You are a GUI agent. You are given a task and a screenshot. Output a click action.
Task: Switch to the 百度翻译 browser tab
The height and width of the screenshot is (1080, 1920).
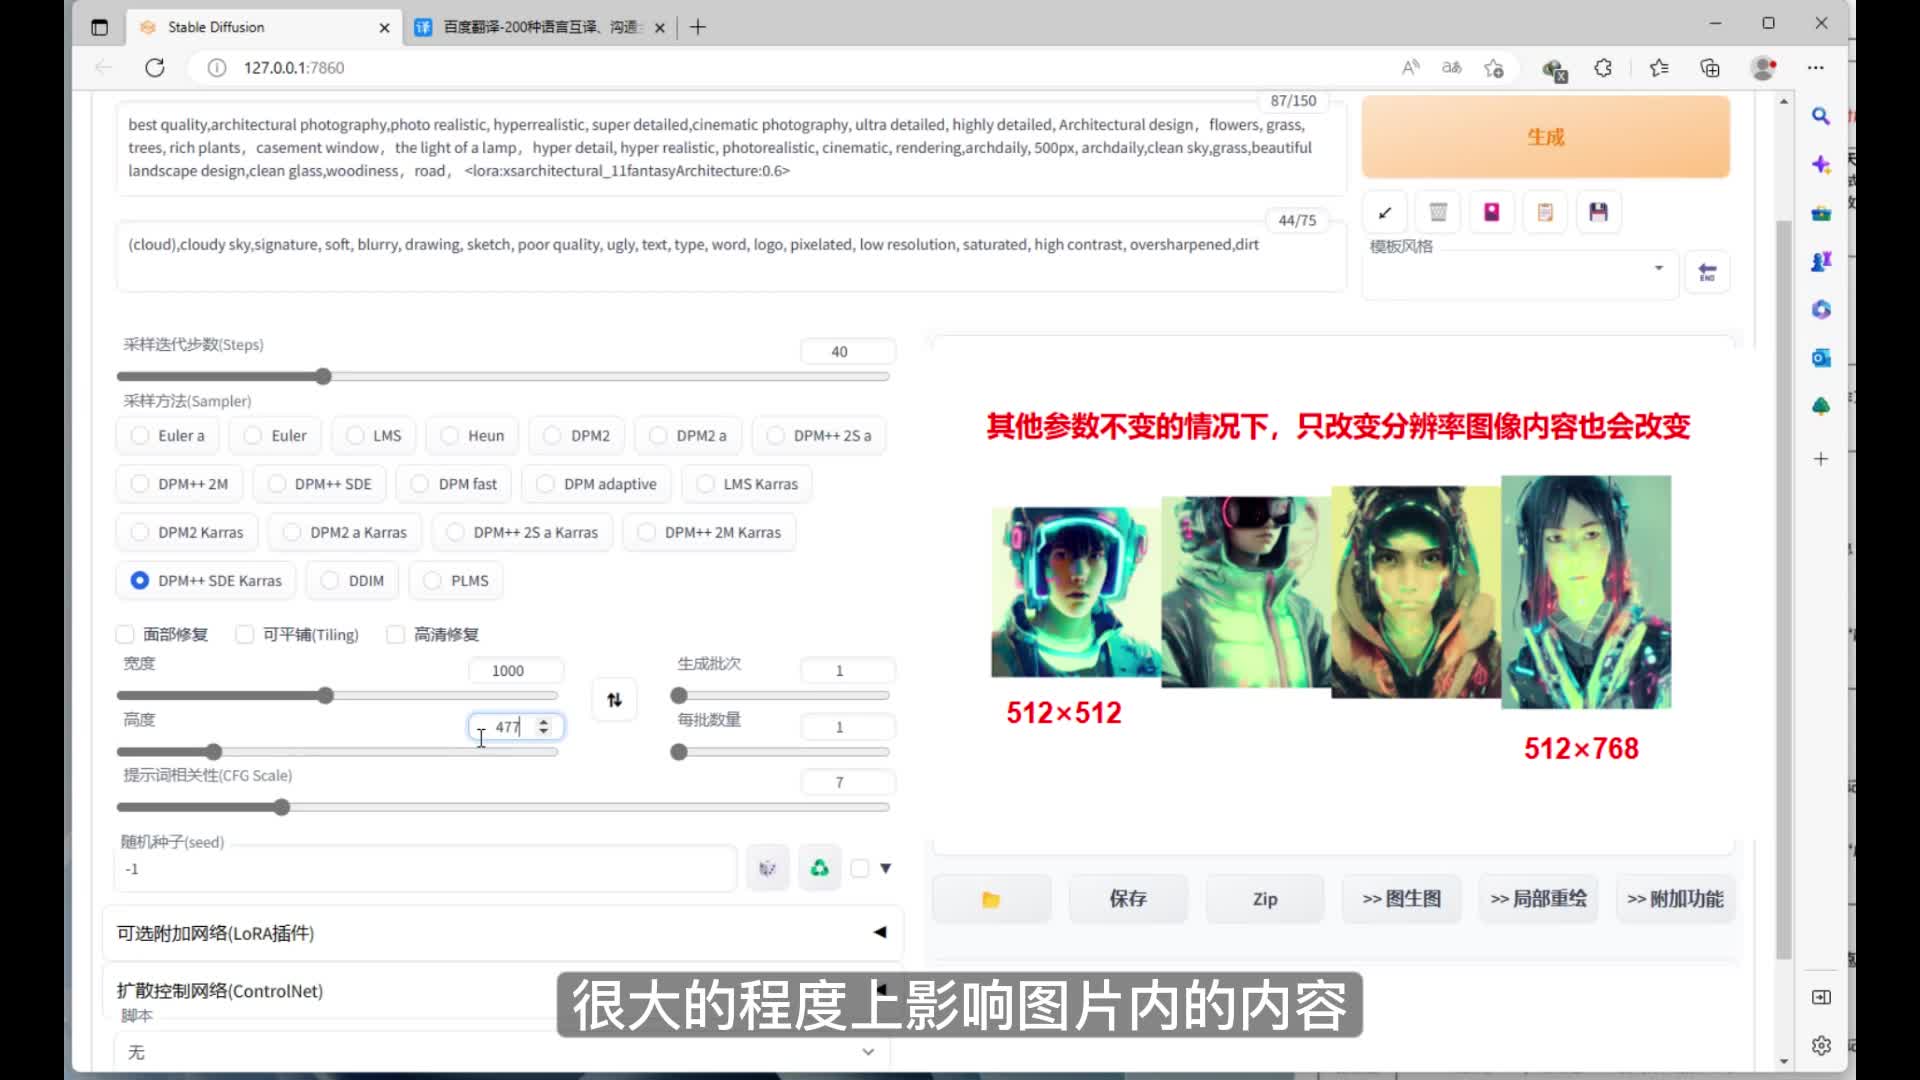[530, 27]
